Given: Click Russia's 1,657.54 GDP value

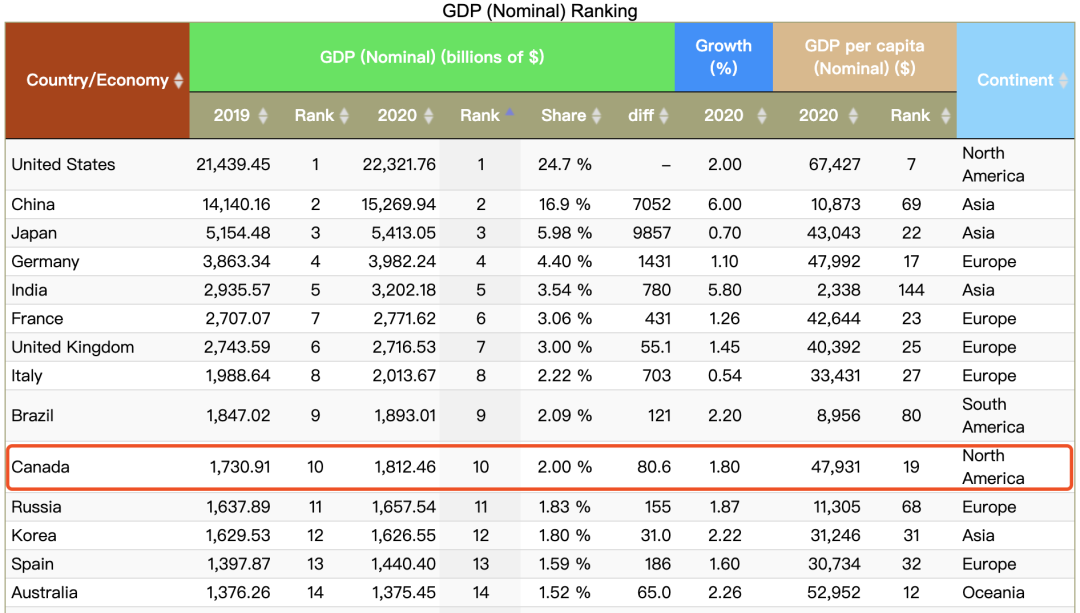Looking at the screenshot, I should point(404,507).
